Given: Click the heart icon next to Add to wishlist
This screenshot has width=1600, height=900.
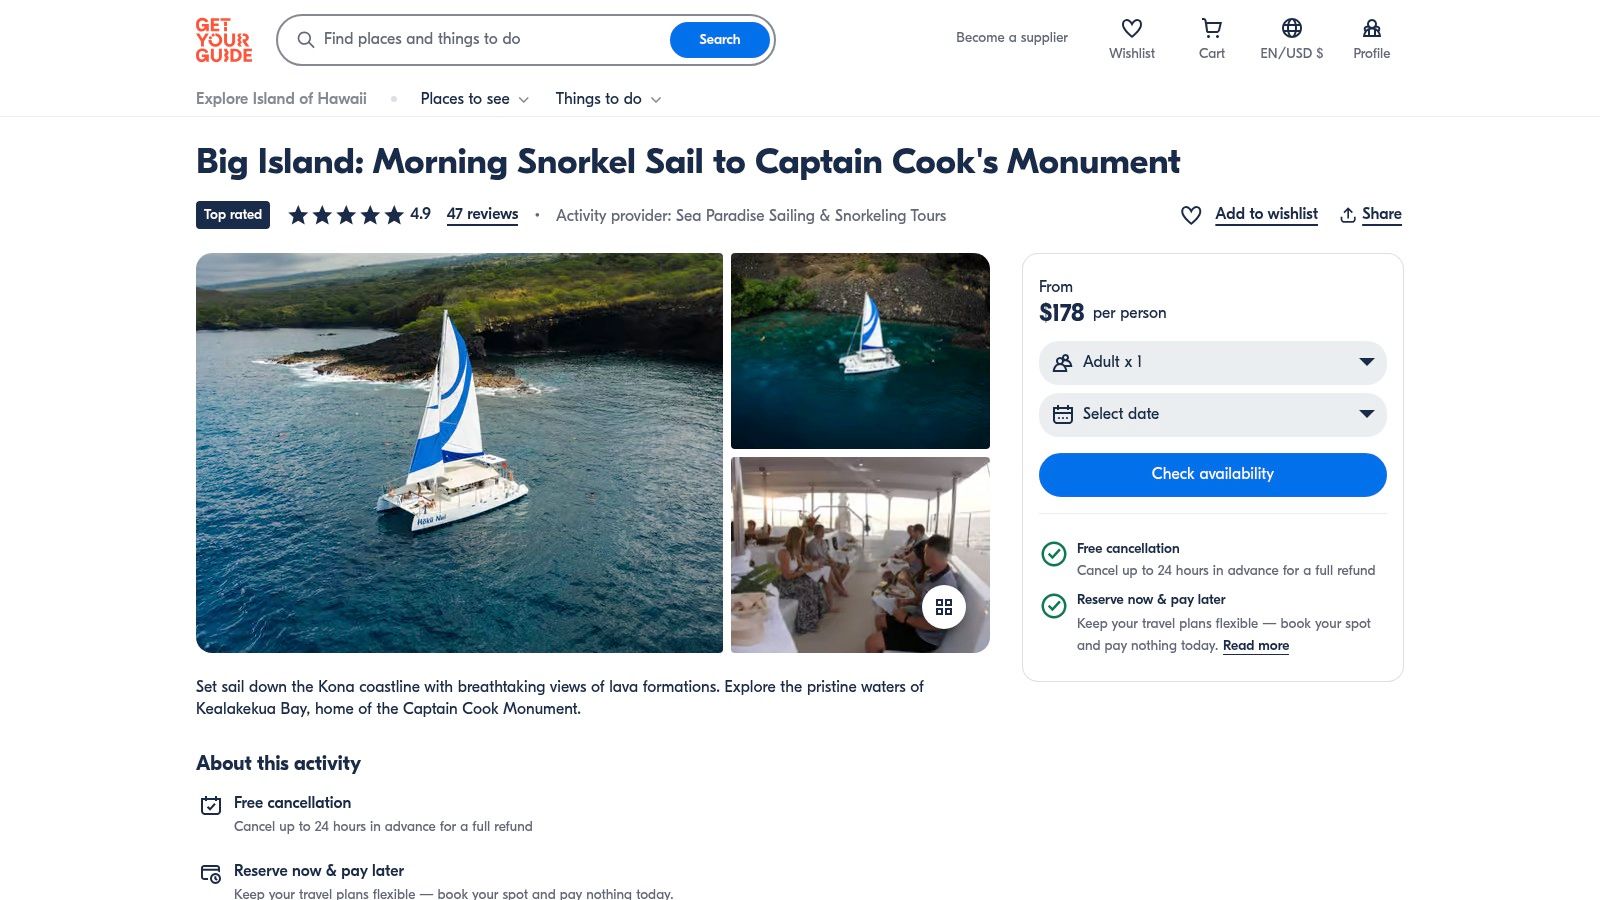Looking at the screenshot, I should click(x=1190, y=215).
